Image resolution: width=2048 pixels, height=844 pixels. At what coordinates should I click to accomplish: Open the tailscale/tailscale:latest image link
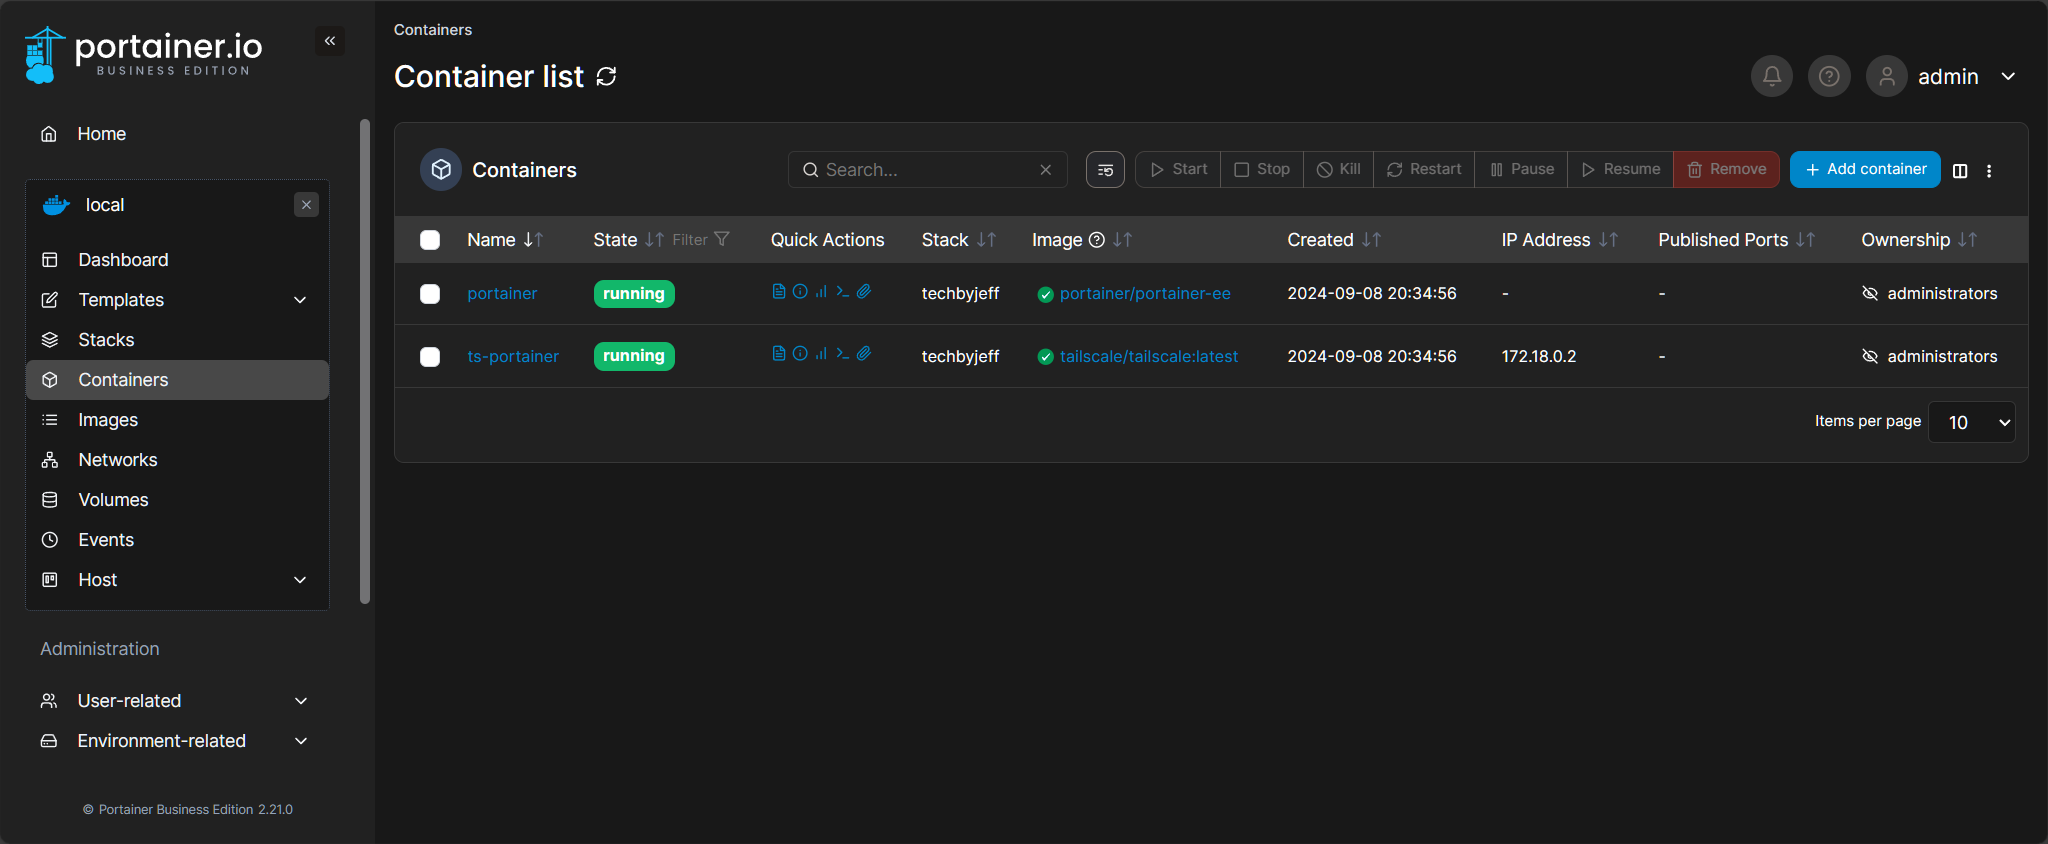(1149, 357)
